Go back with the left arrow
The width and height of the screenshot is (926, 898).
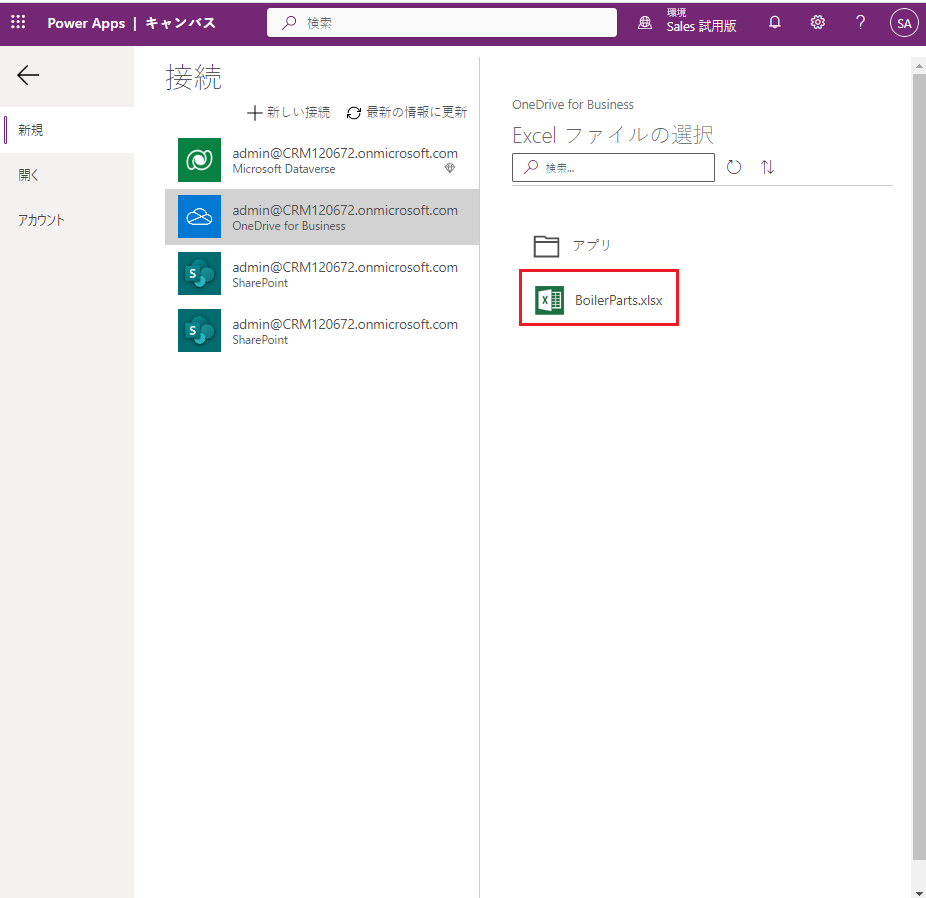pos(28,75)
